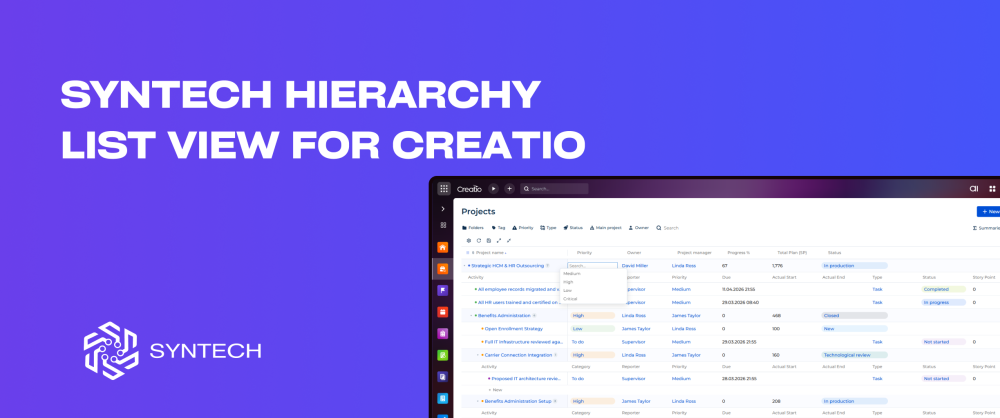Viewport: 1000px width, 418px height.
Task: Open the purple flag icon in the sidebar
Action: pyautogui.click(x=443, y=290)
